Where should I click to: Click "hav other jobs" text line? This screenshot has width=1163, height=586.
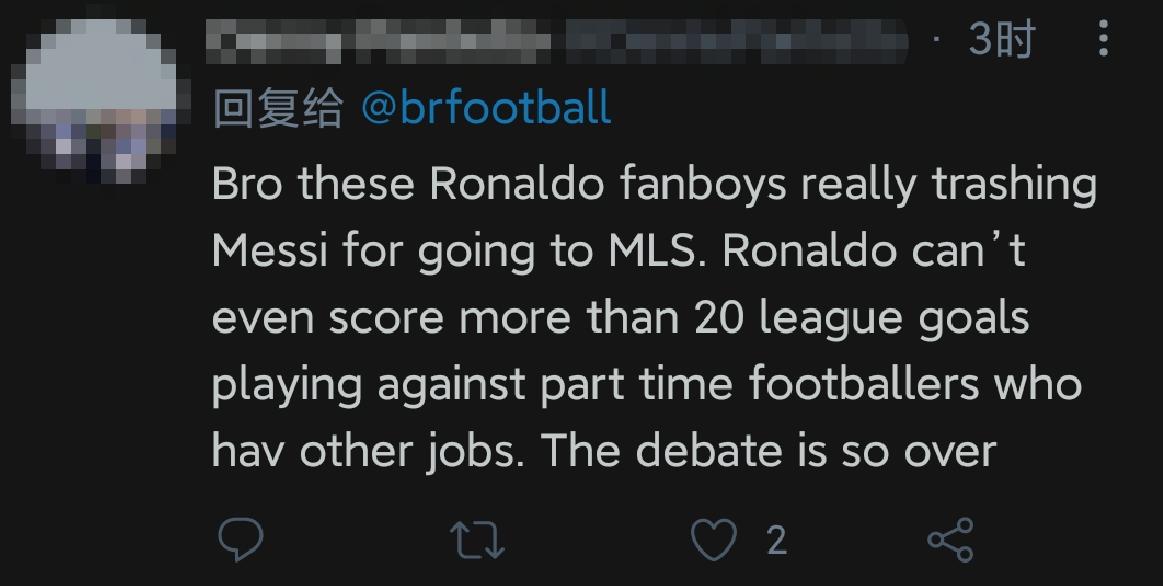click(365, 451)
